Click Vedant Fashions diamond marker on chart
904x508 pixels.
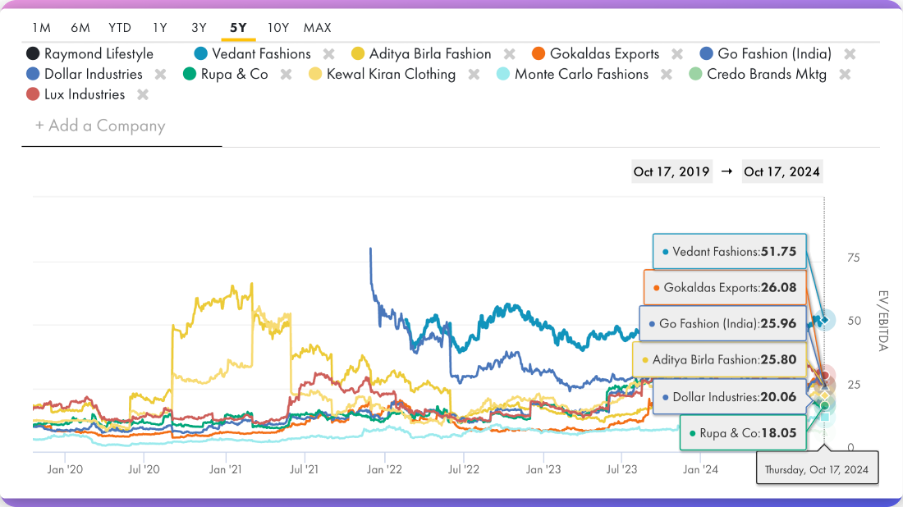[825, 320]
